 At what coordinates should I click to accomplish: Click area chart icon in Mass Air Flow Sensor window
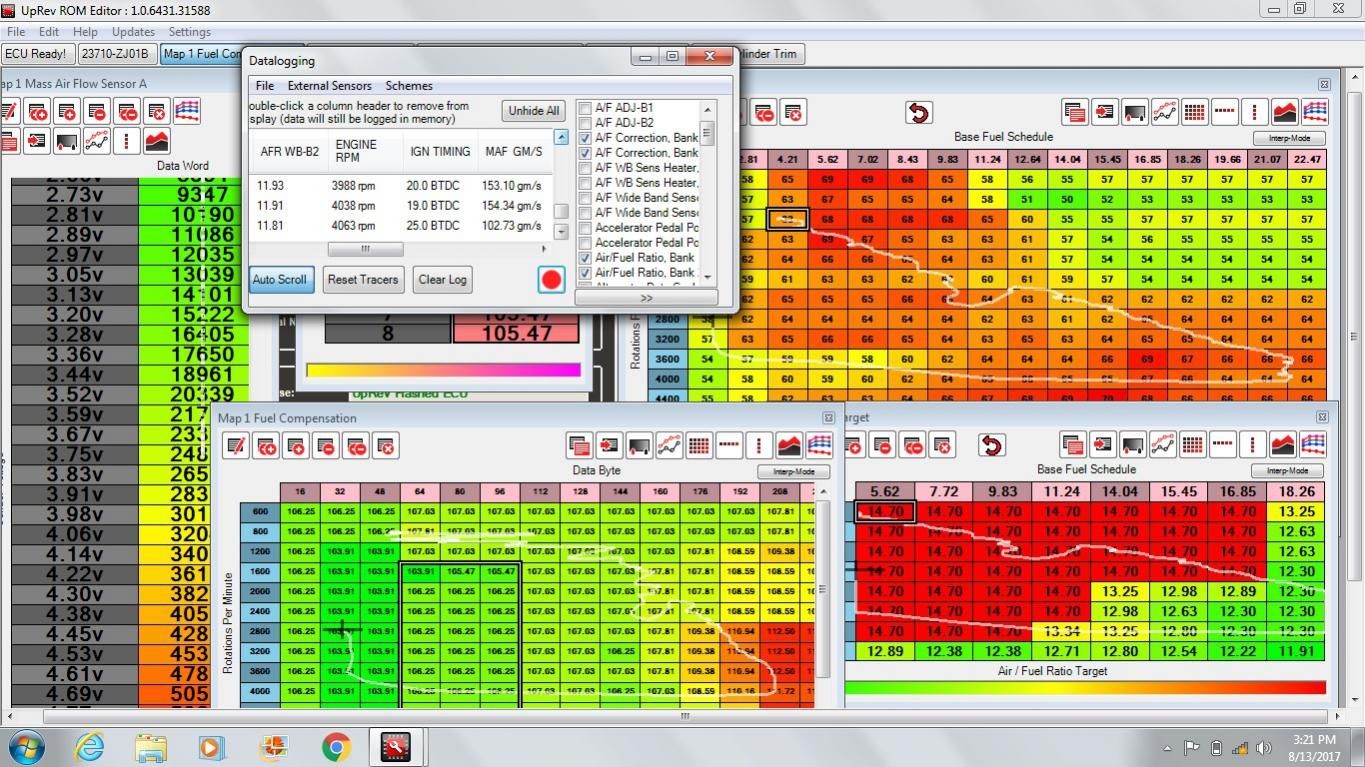point(157,141)
